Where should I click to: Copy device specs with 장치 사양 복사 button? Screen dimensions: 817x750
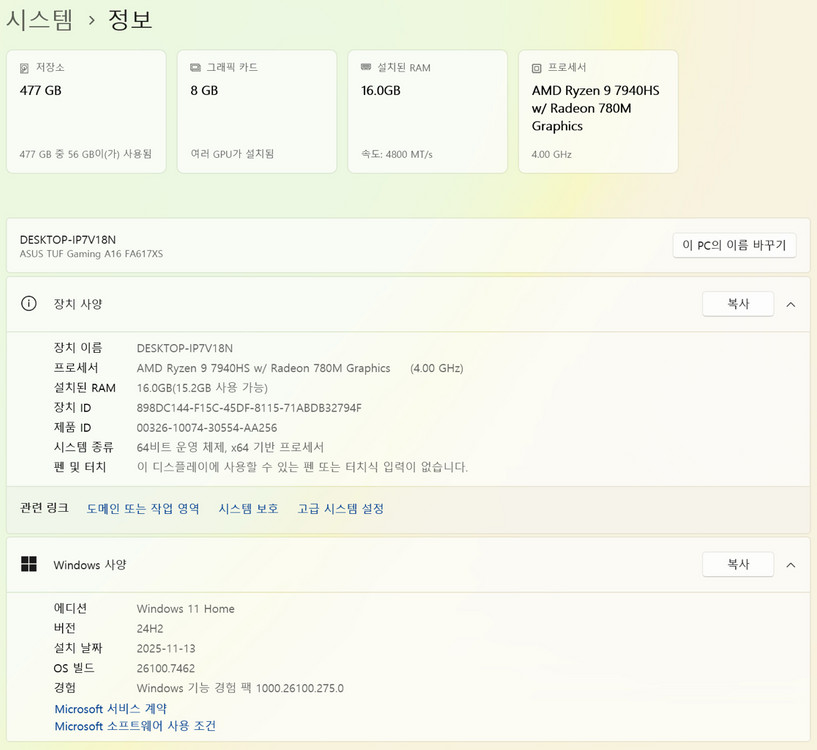[738, 304]
